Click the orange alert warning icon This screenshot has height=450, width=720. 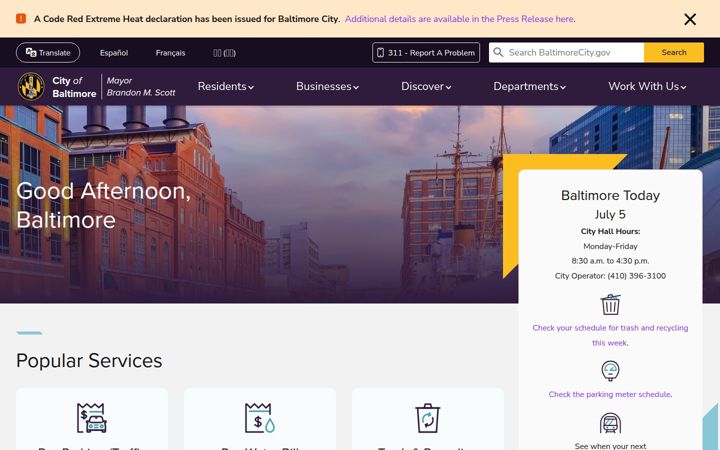click(x=21, y=18)
